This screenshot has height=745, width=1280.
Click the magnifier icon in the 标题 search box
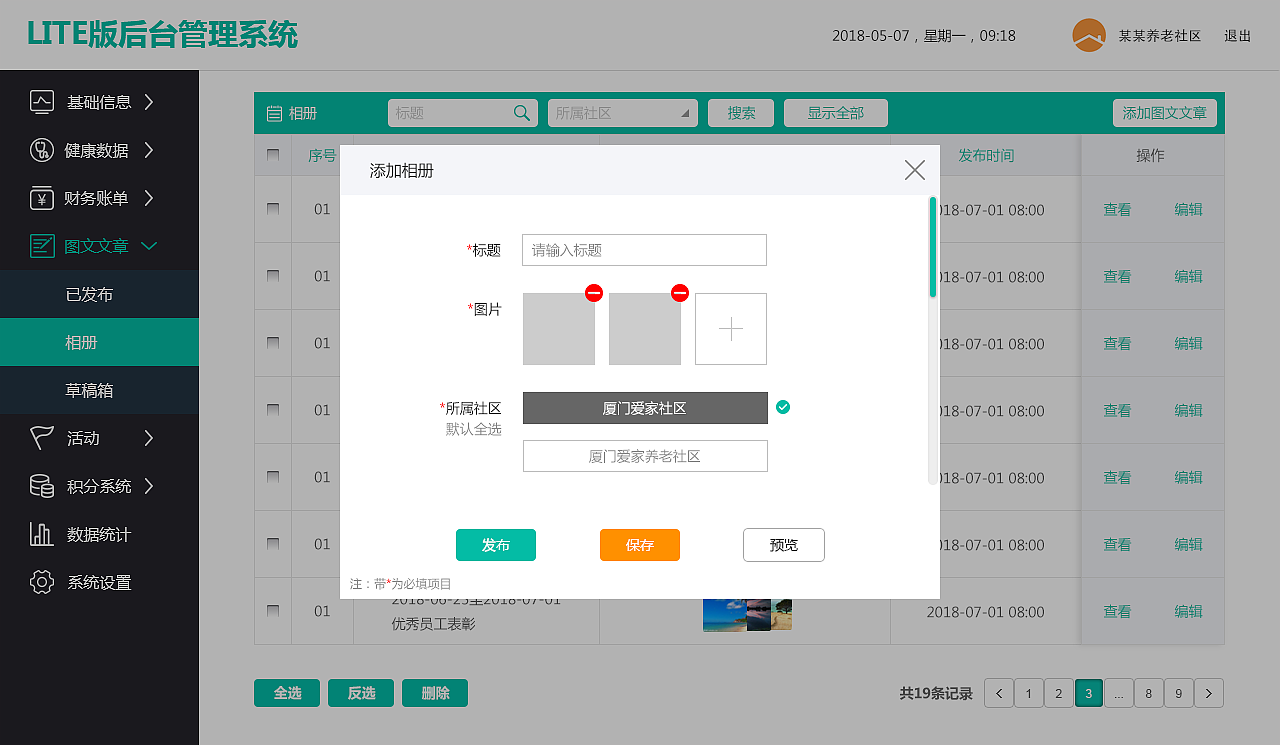click(521, 113)
